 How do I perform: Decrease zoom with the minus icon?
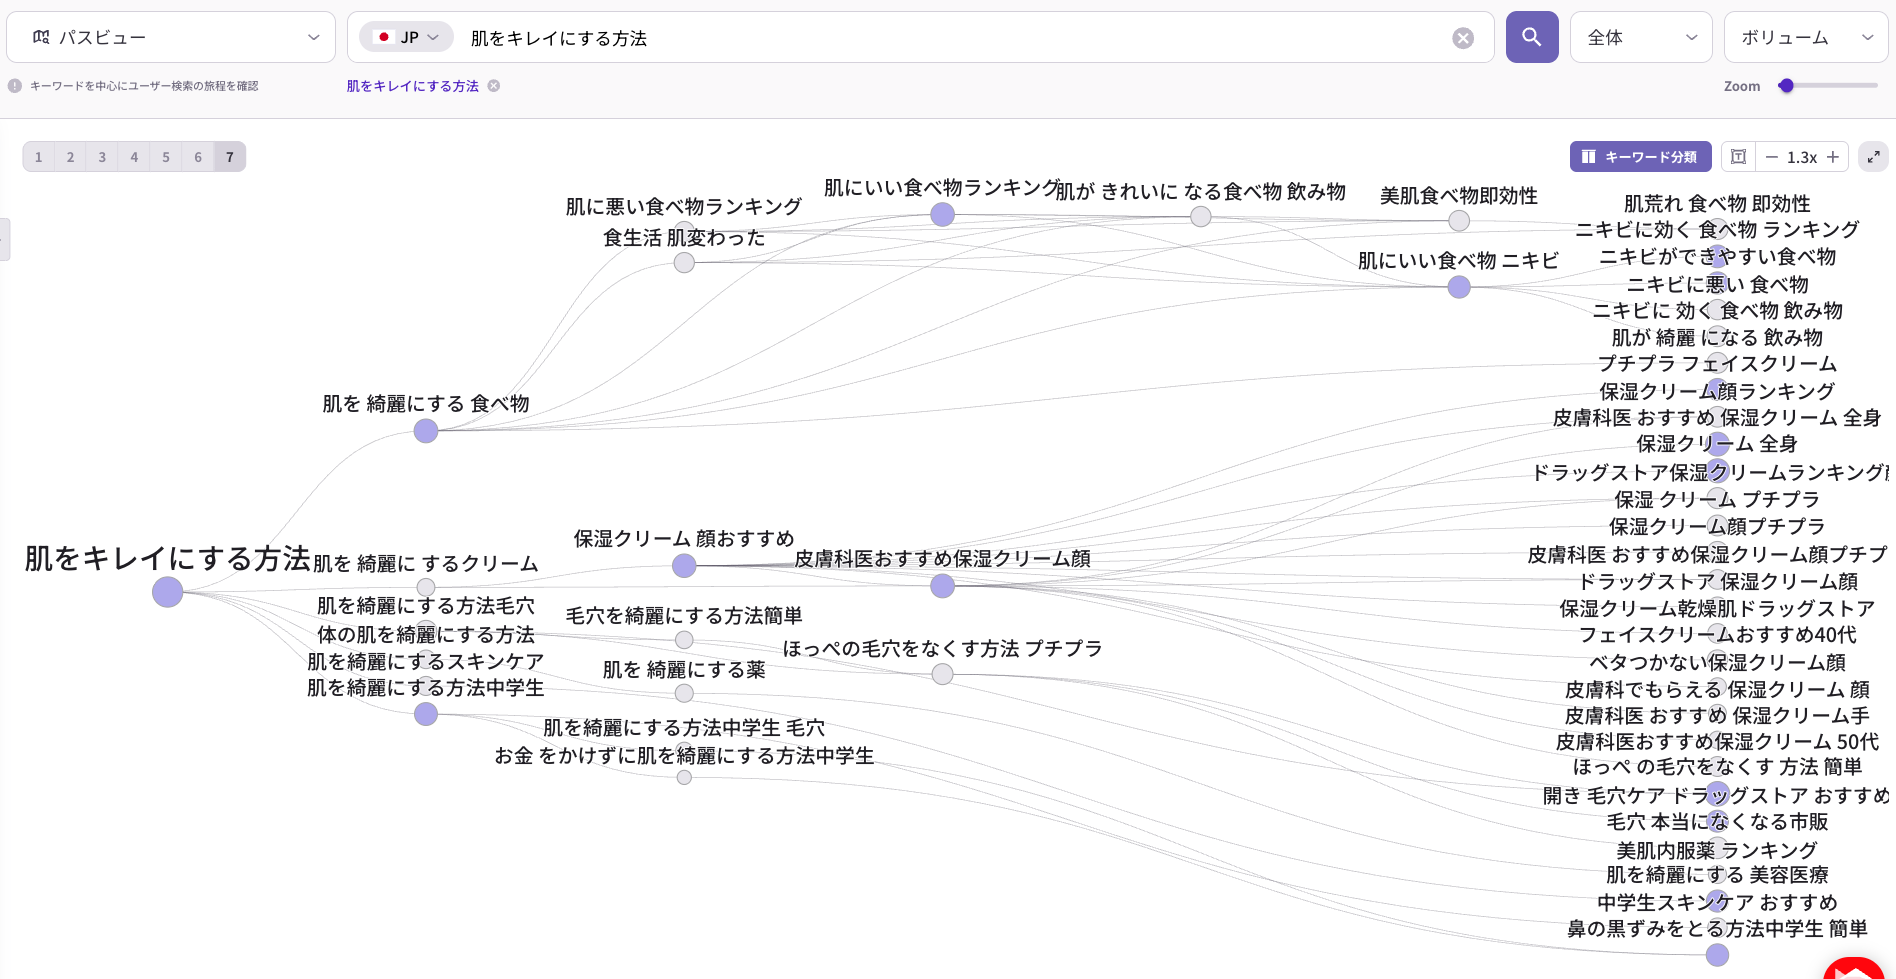coord(1772,157)
